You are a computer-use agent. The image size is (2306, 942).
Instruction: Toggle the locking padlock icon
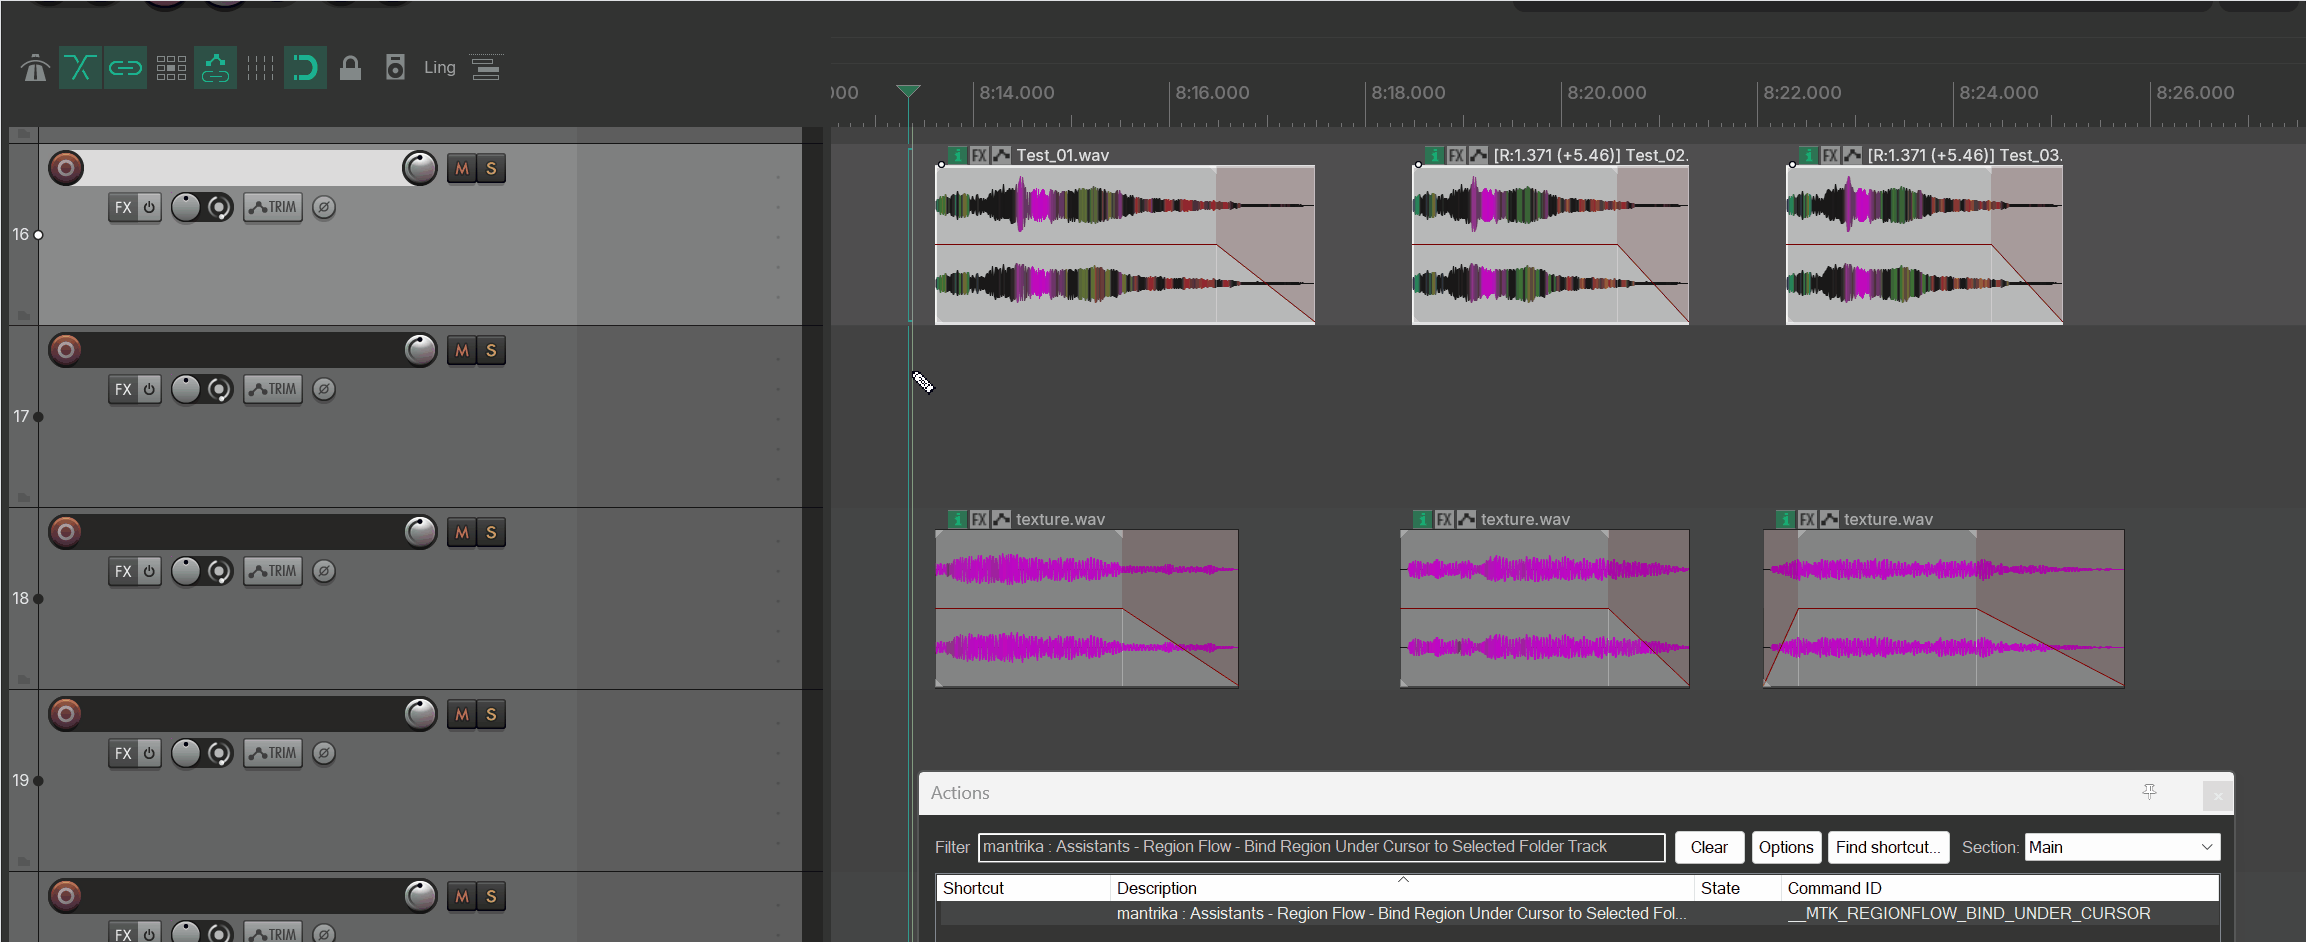pyautogui.click(x=350, y=68)
